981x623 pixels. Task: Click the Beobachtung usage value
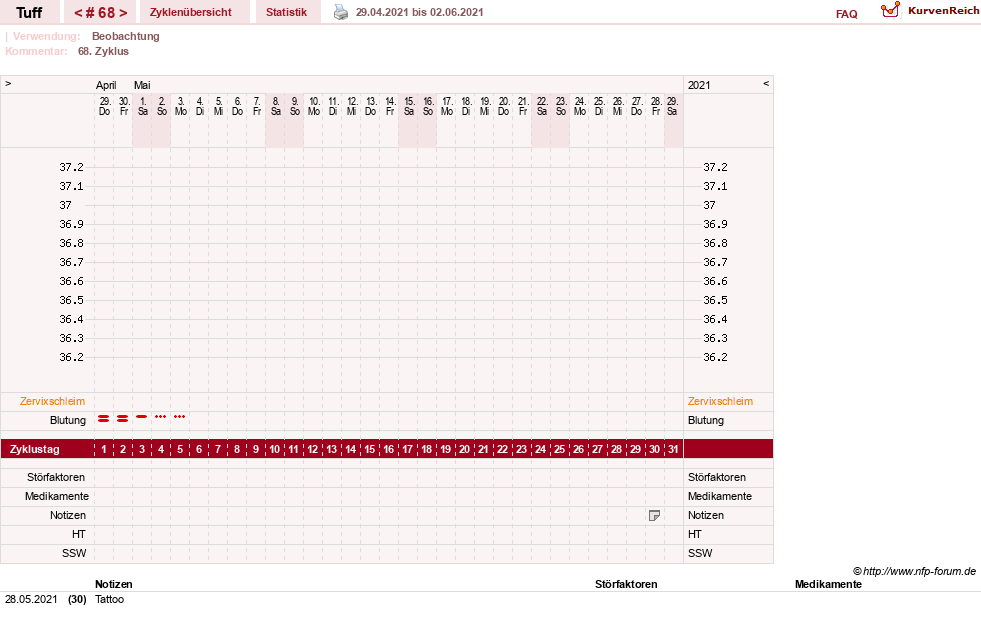pyautogui.click(x=126, y=36)
